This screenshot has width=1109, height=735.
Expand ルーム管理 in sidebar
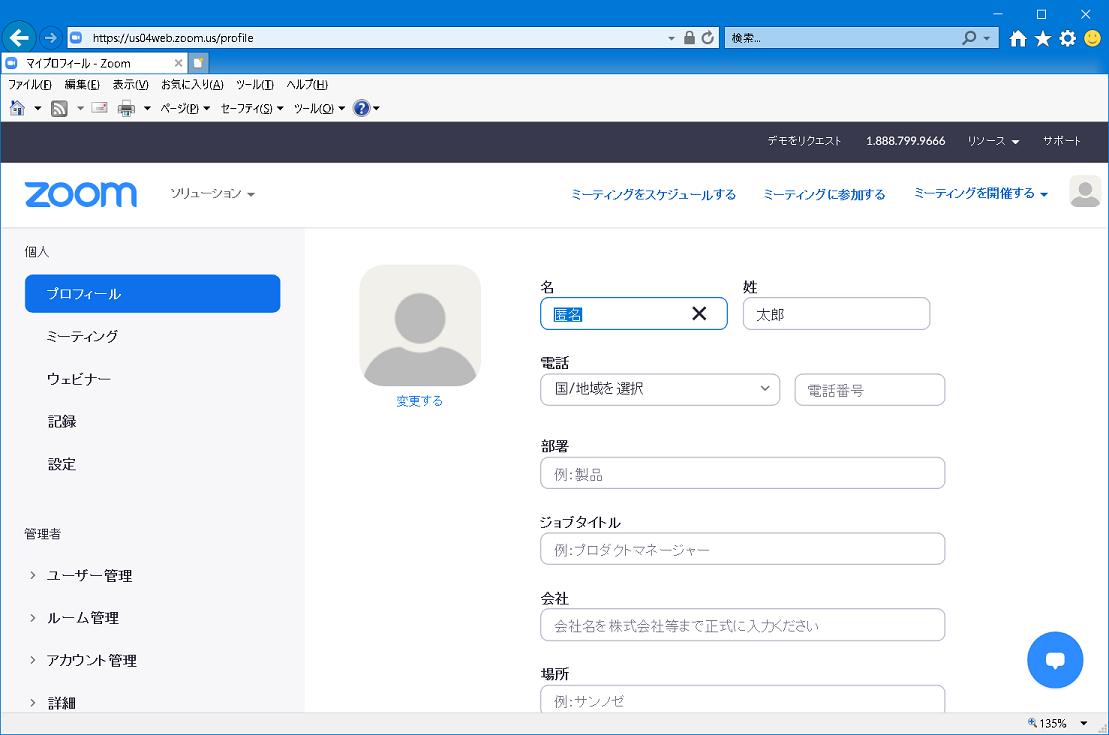(33, 618)
